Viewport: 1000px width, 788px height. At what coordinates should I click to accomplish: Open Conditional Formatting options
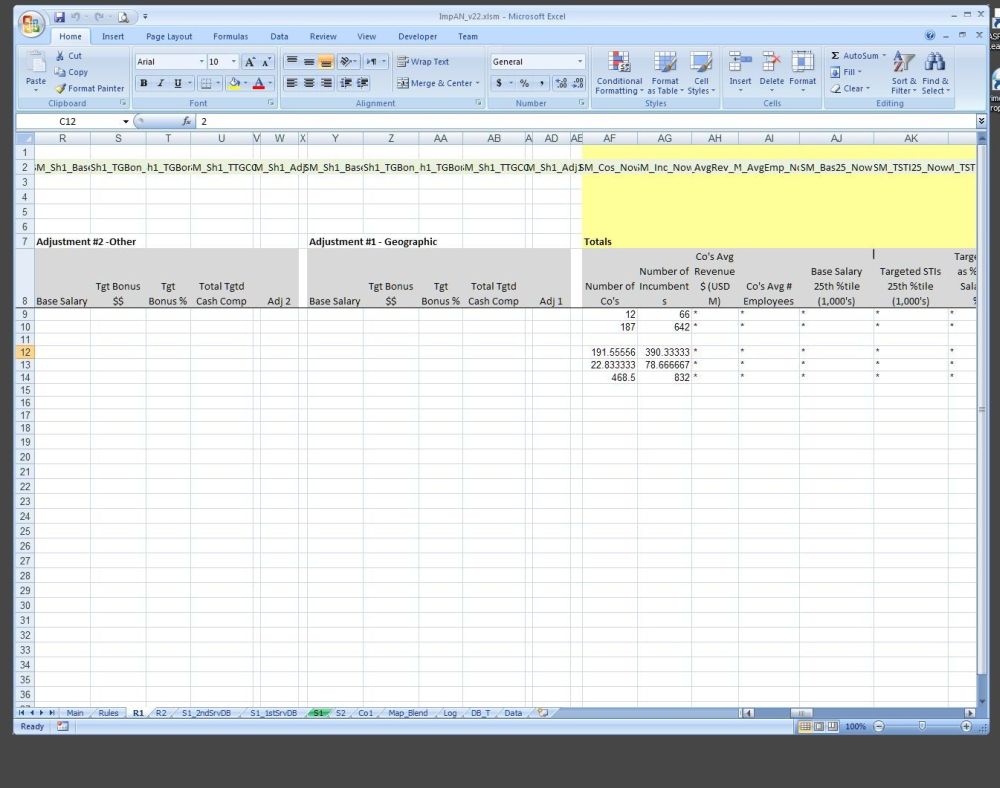click(619, 64)
